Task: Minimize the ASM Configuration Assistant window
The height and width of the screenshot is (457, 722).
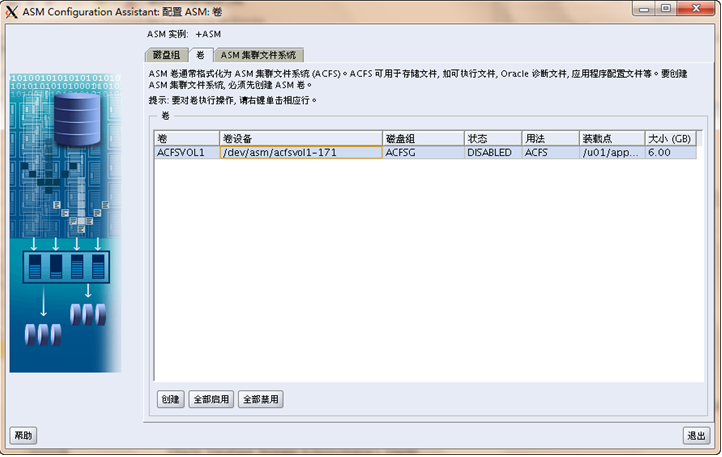Action: click(644, 9)
